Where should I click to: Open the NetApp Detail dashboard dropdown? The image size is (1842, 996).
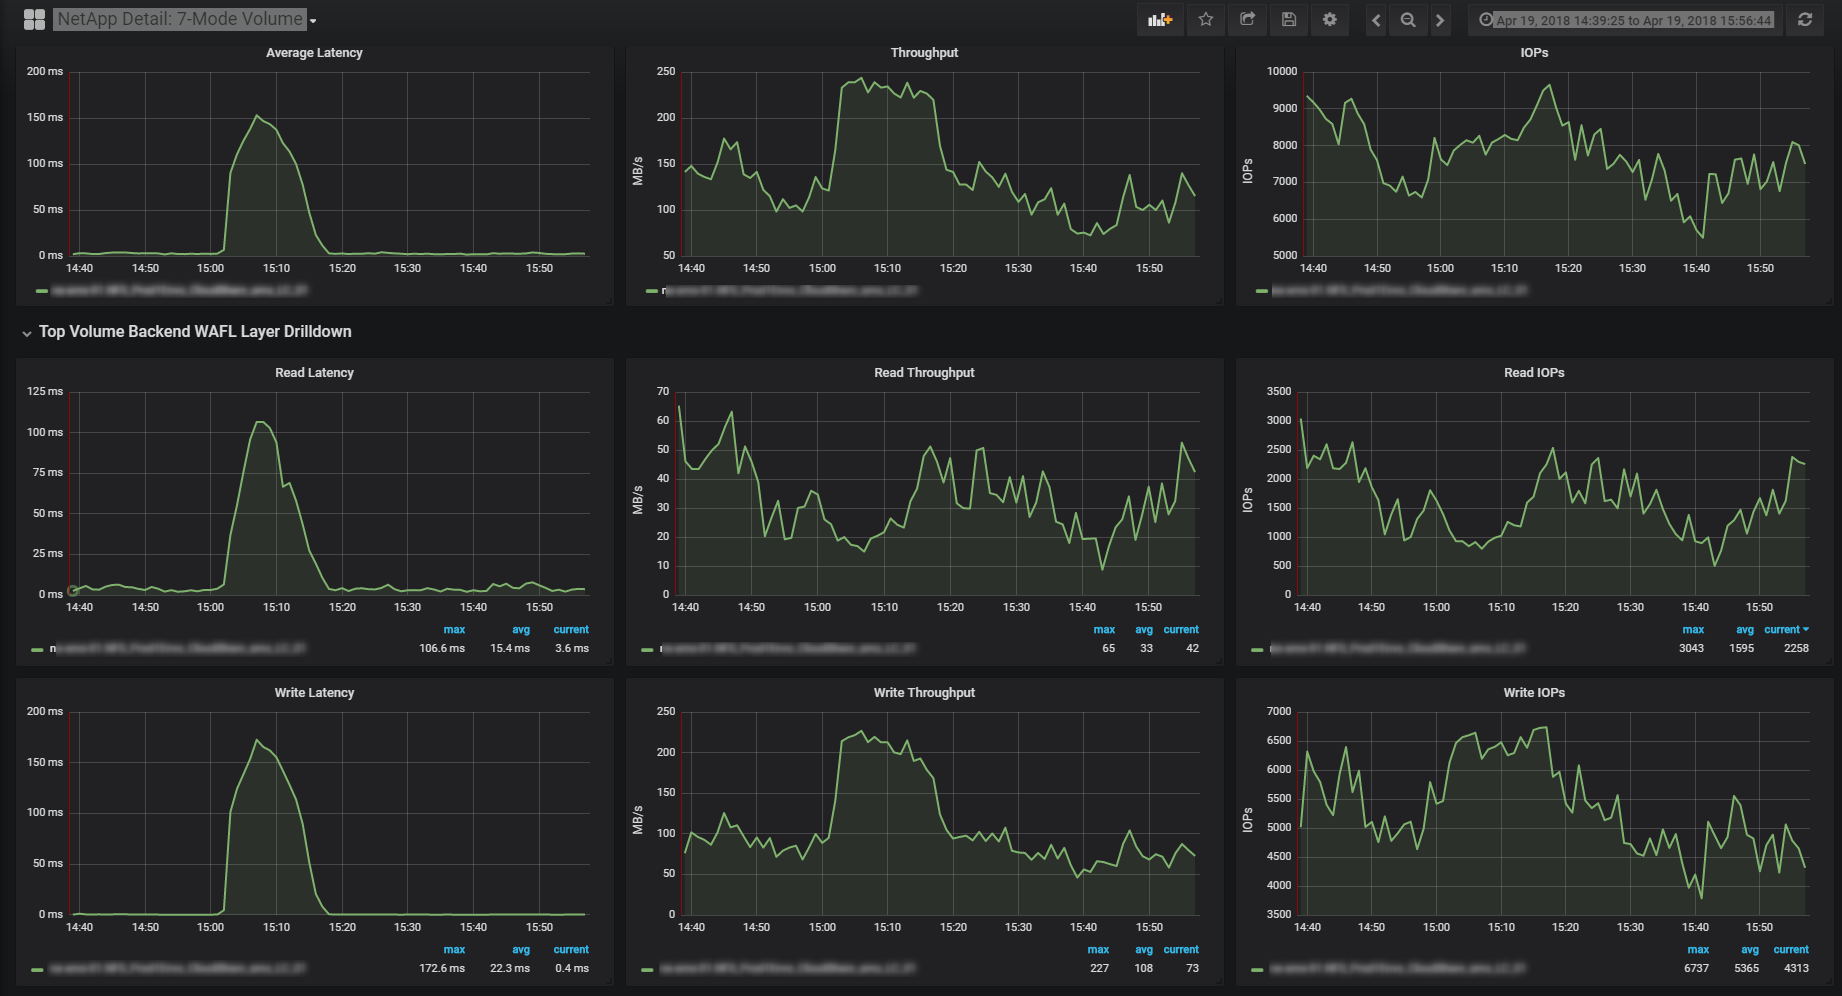[185, 20]
